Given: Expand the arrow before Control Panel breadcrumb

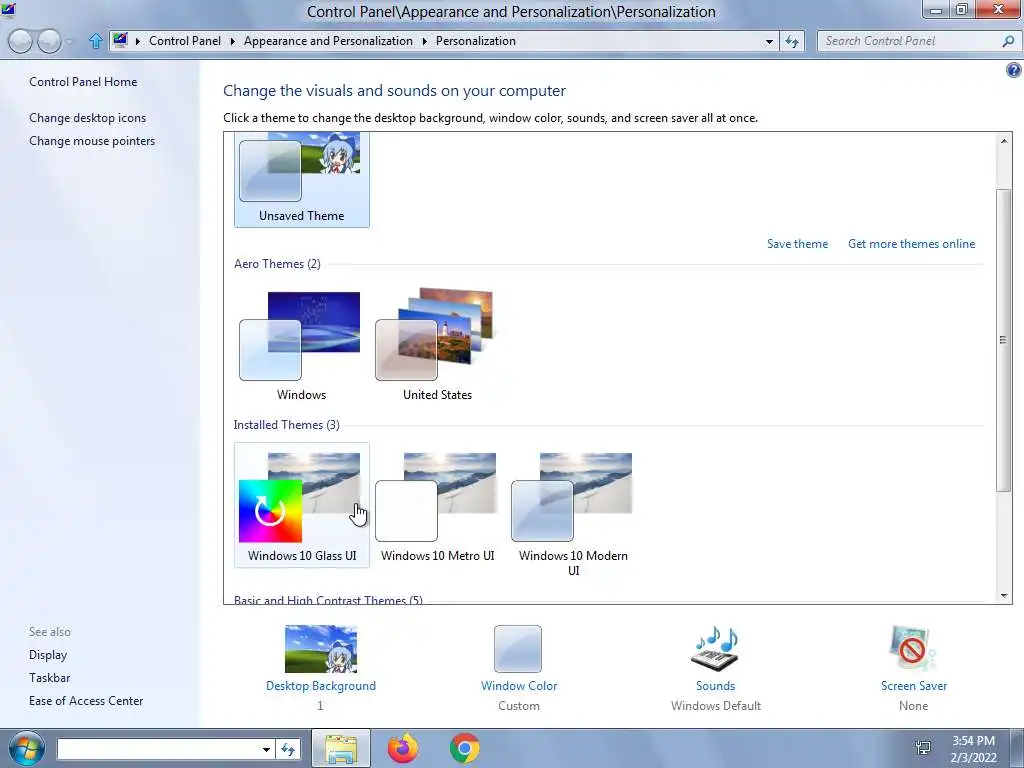Looking at the screenshot, I should pos(138,41).
